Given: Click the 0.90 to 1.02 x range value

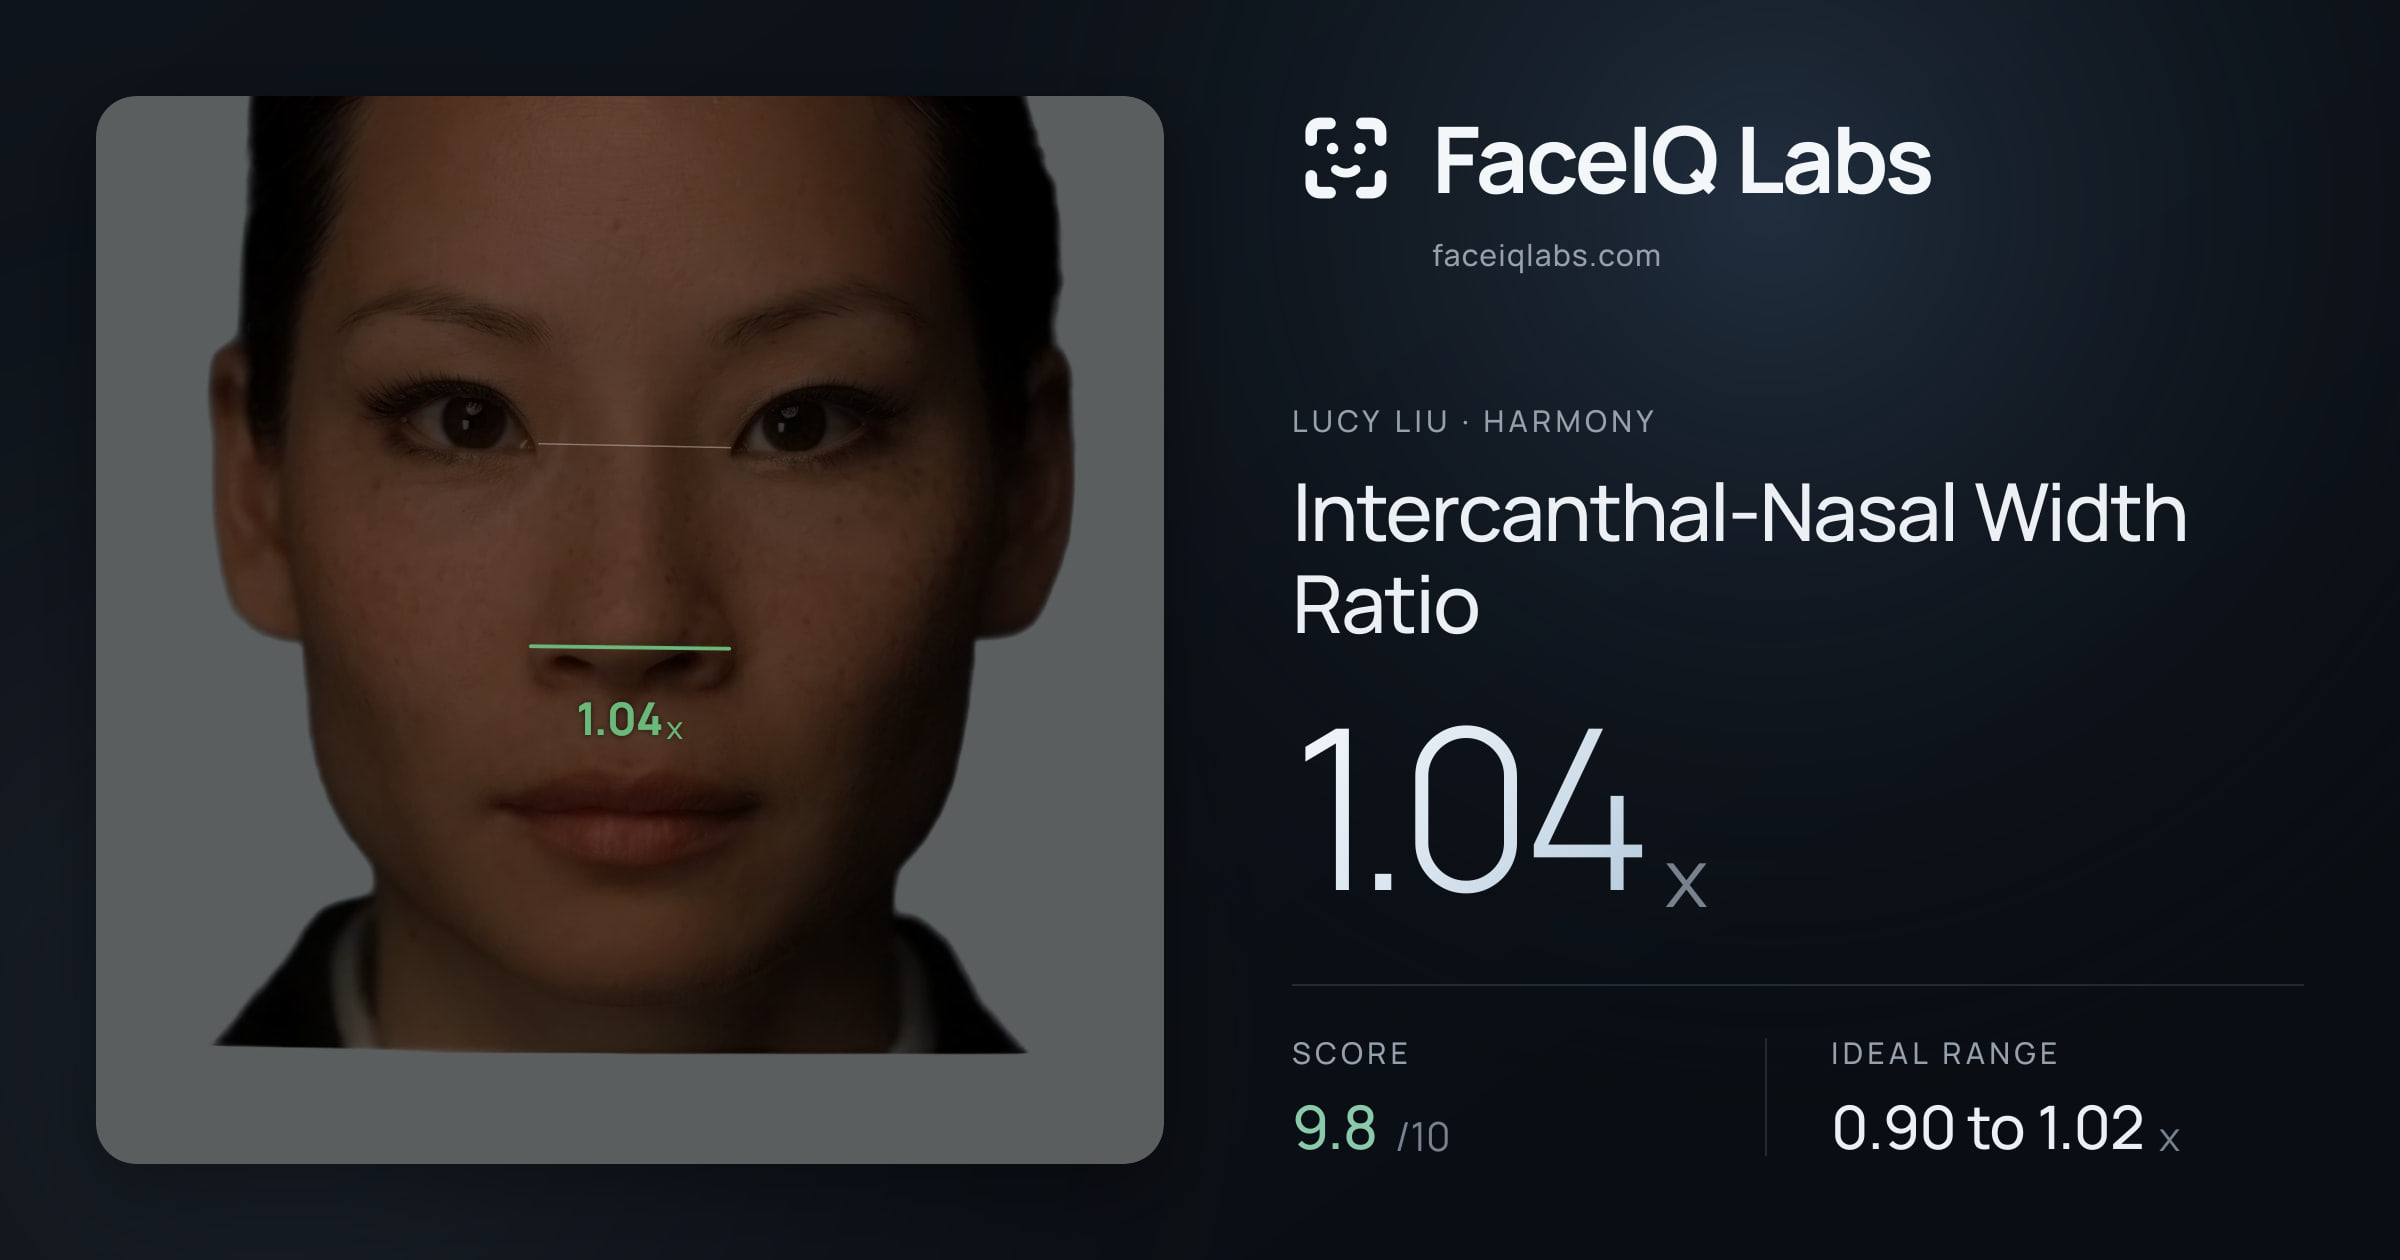Looking at the screenshot, I should [x=2005, y=1129].
